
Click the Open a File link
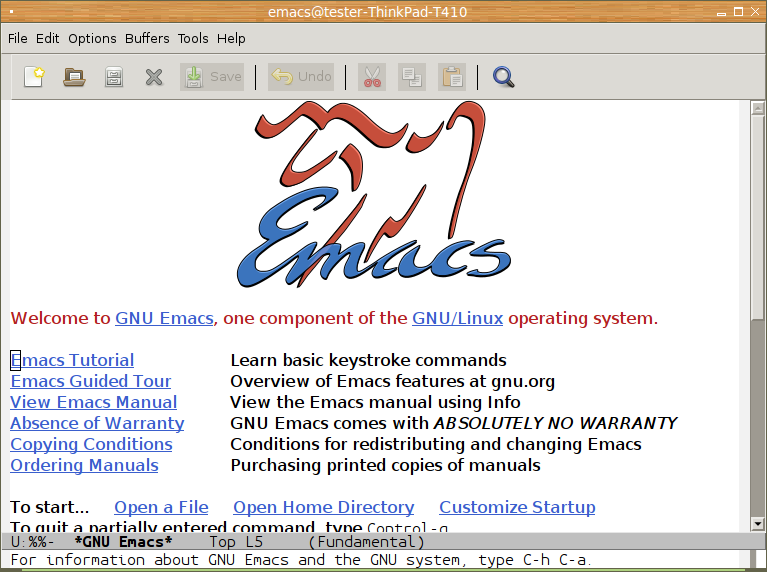pyautogui.click(x=161, y=508)
